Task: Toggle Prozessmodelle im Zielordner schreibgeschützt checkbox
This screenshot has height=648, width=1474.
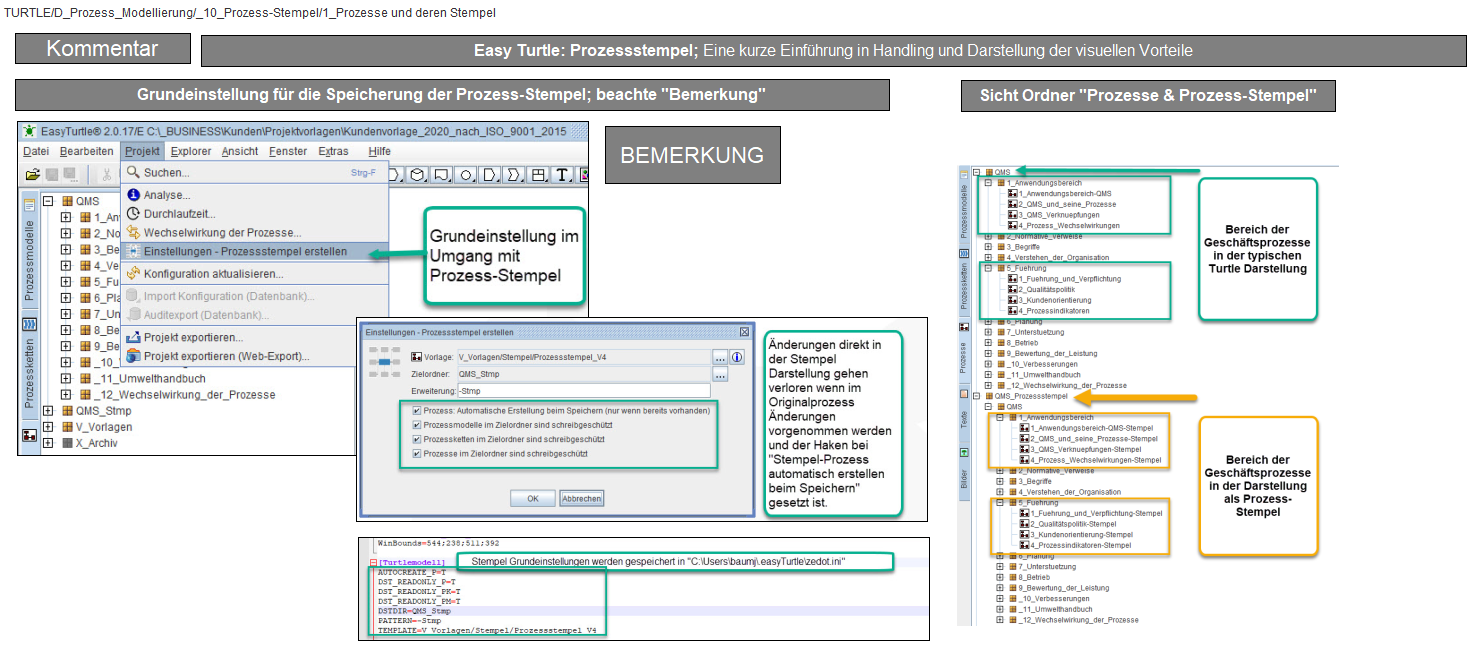Action: click(417, 425)
